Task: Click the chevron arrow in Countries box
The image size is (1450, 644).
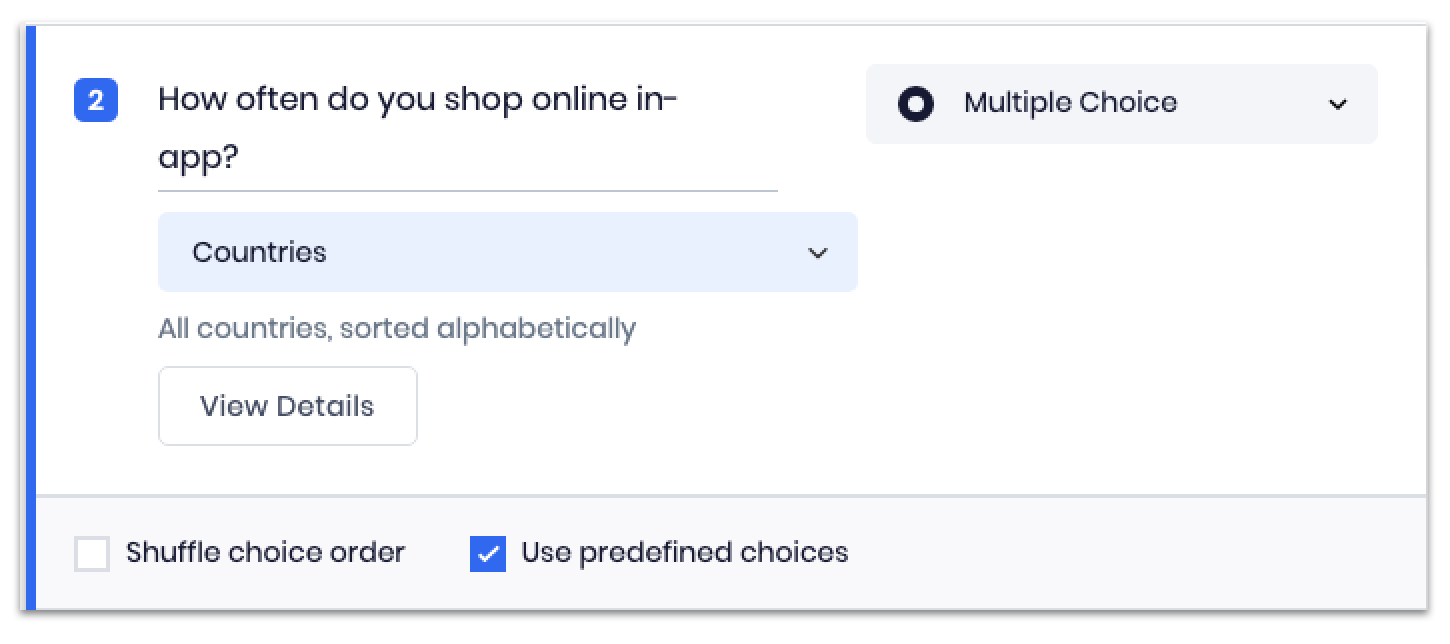Action: [x=817, y=253]
